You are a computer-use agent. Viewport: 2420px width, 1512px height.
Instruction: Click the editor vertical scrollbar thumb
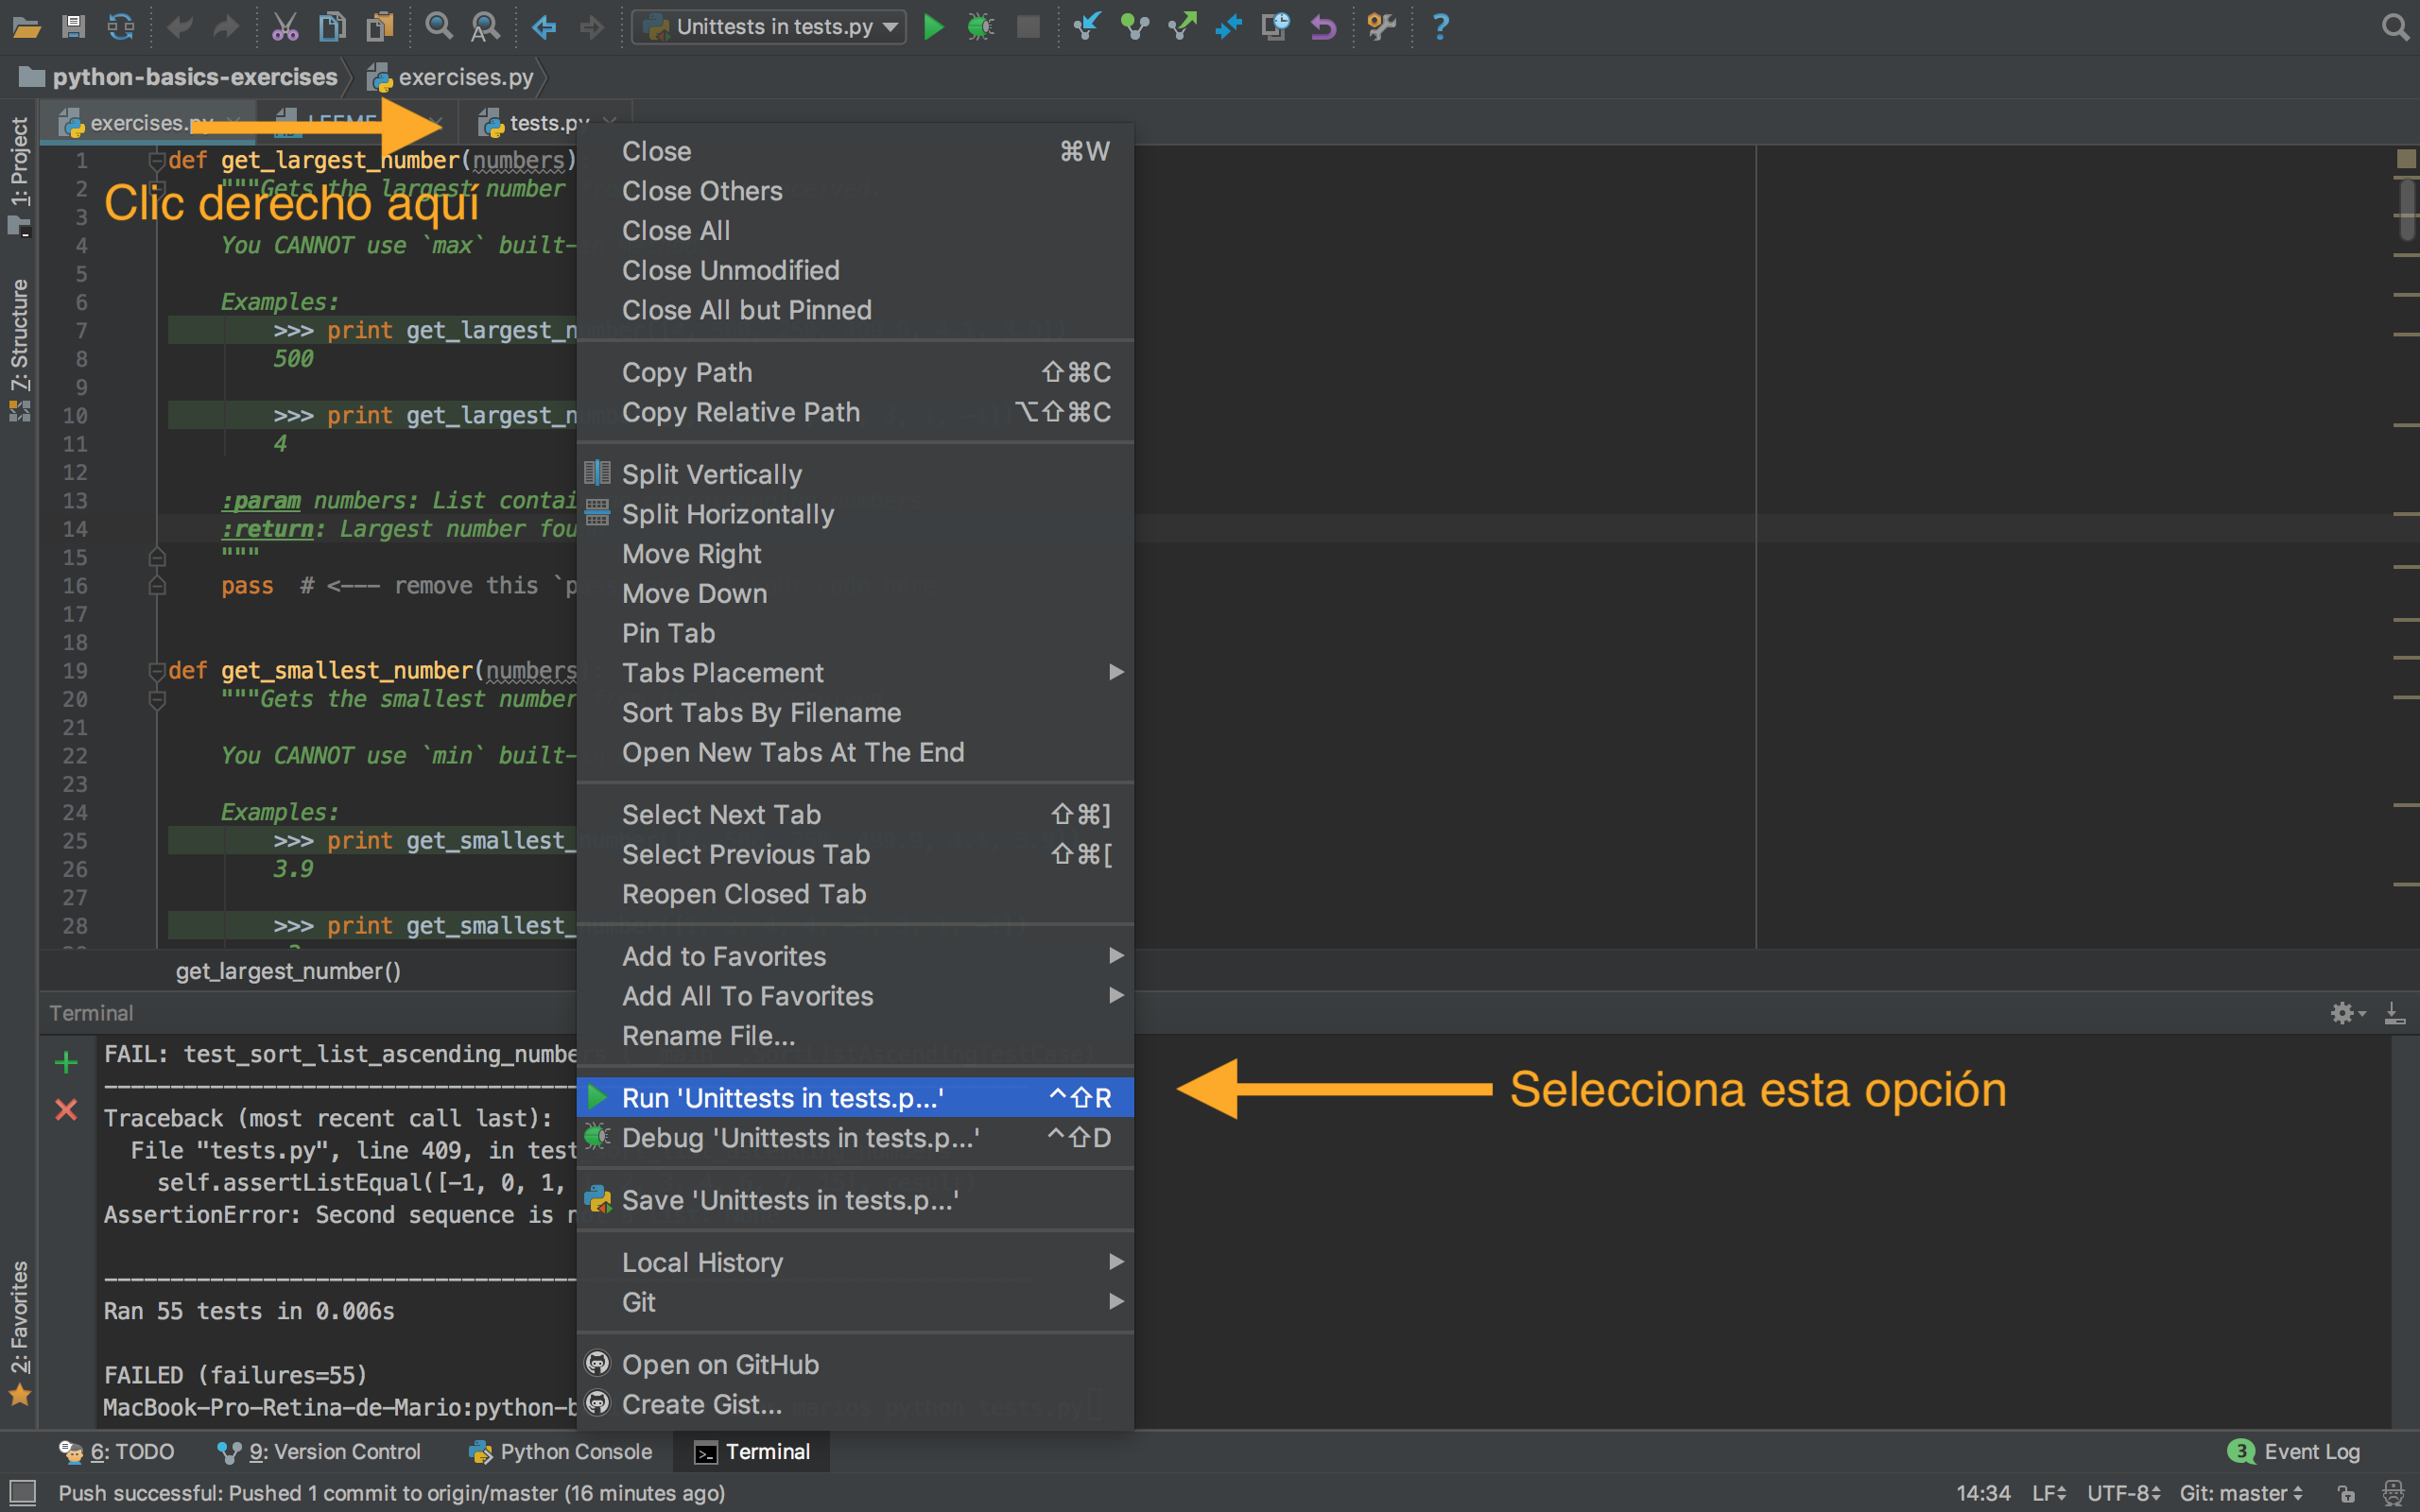pyautogui.click(x=2405, y=208)
